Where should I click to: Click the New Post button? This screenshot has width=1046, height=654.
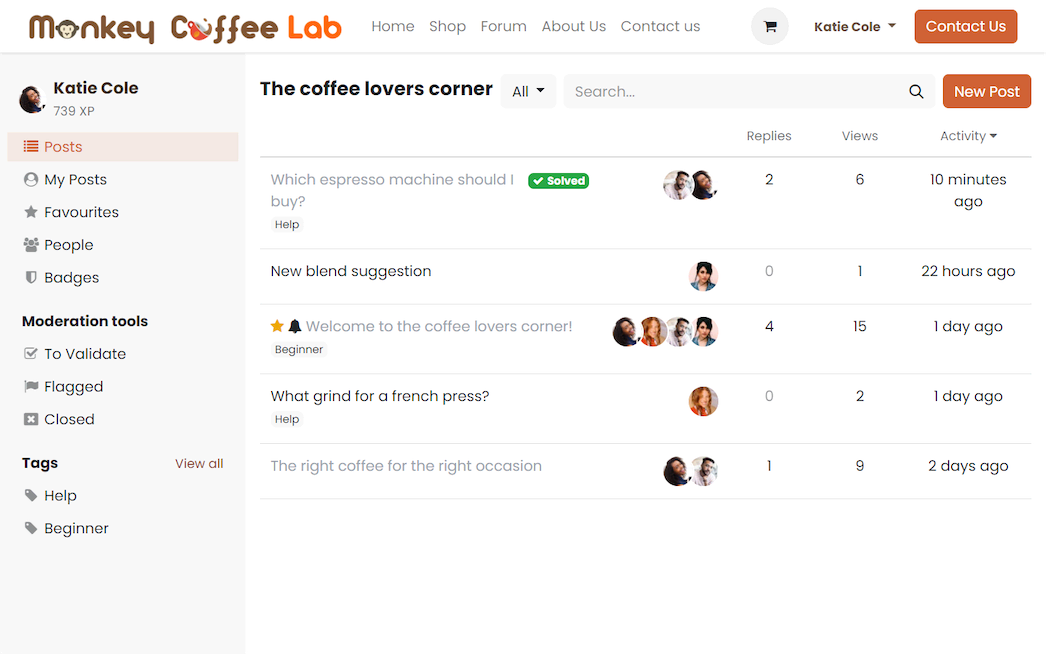[986, 91]
